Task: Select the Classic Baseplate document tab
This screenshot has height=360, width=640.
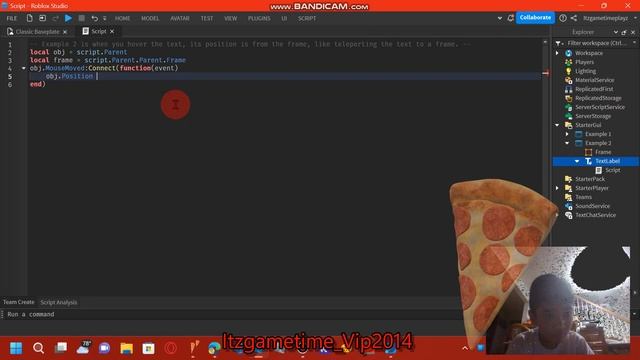Action: (37, 31)
